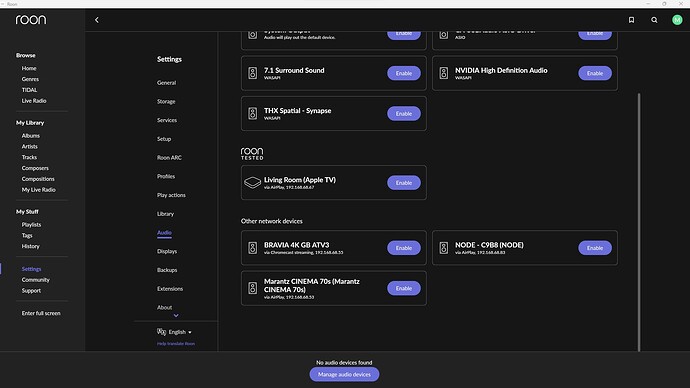Open History in My Stuff
Image resolution: width=690 pixels, height=388 pixels.
click(31, 246)
